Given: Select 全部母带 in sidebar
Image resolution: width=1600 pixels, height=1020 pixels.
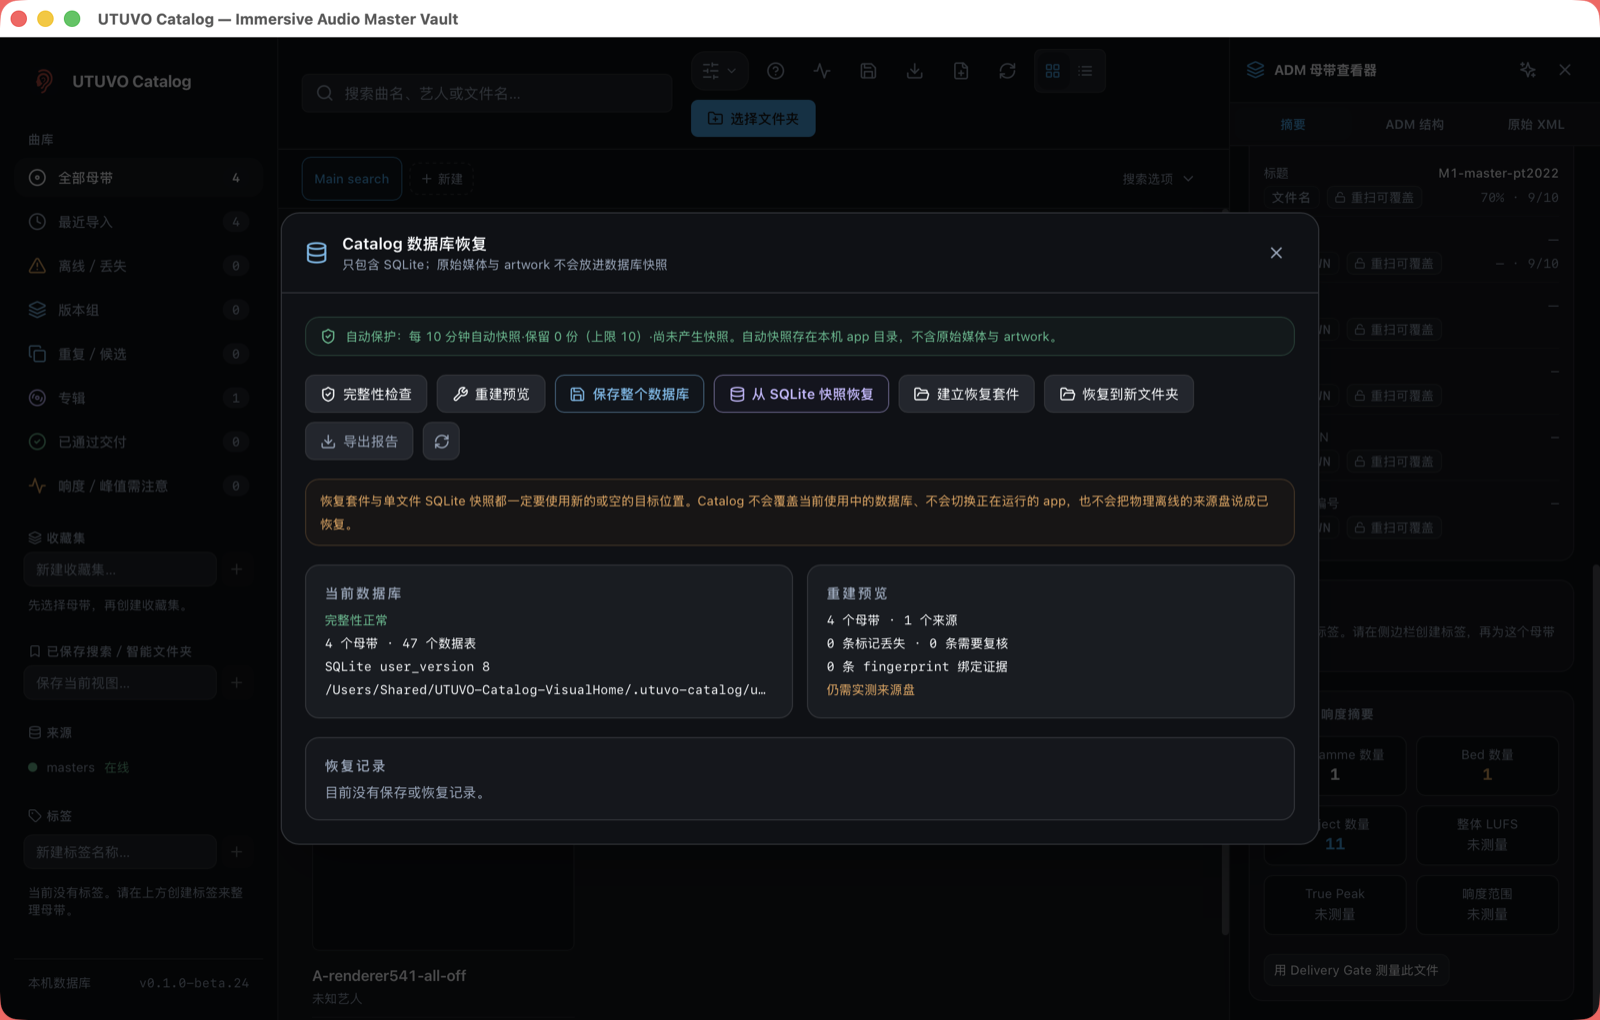Looking at the screenshot, I should pyautogui.click(x=137, y=178).
